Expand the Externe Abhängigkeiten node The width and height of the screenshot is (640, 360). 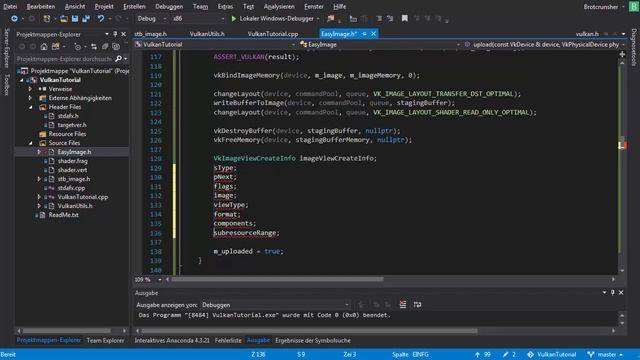pyautogui.click(x=30, y=98)
